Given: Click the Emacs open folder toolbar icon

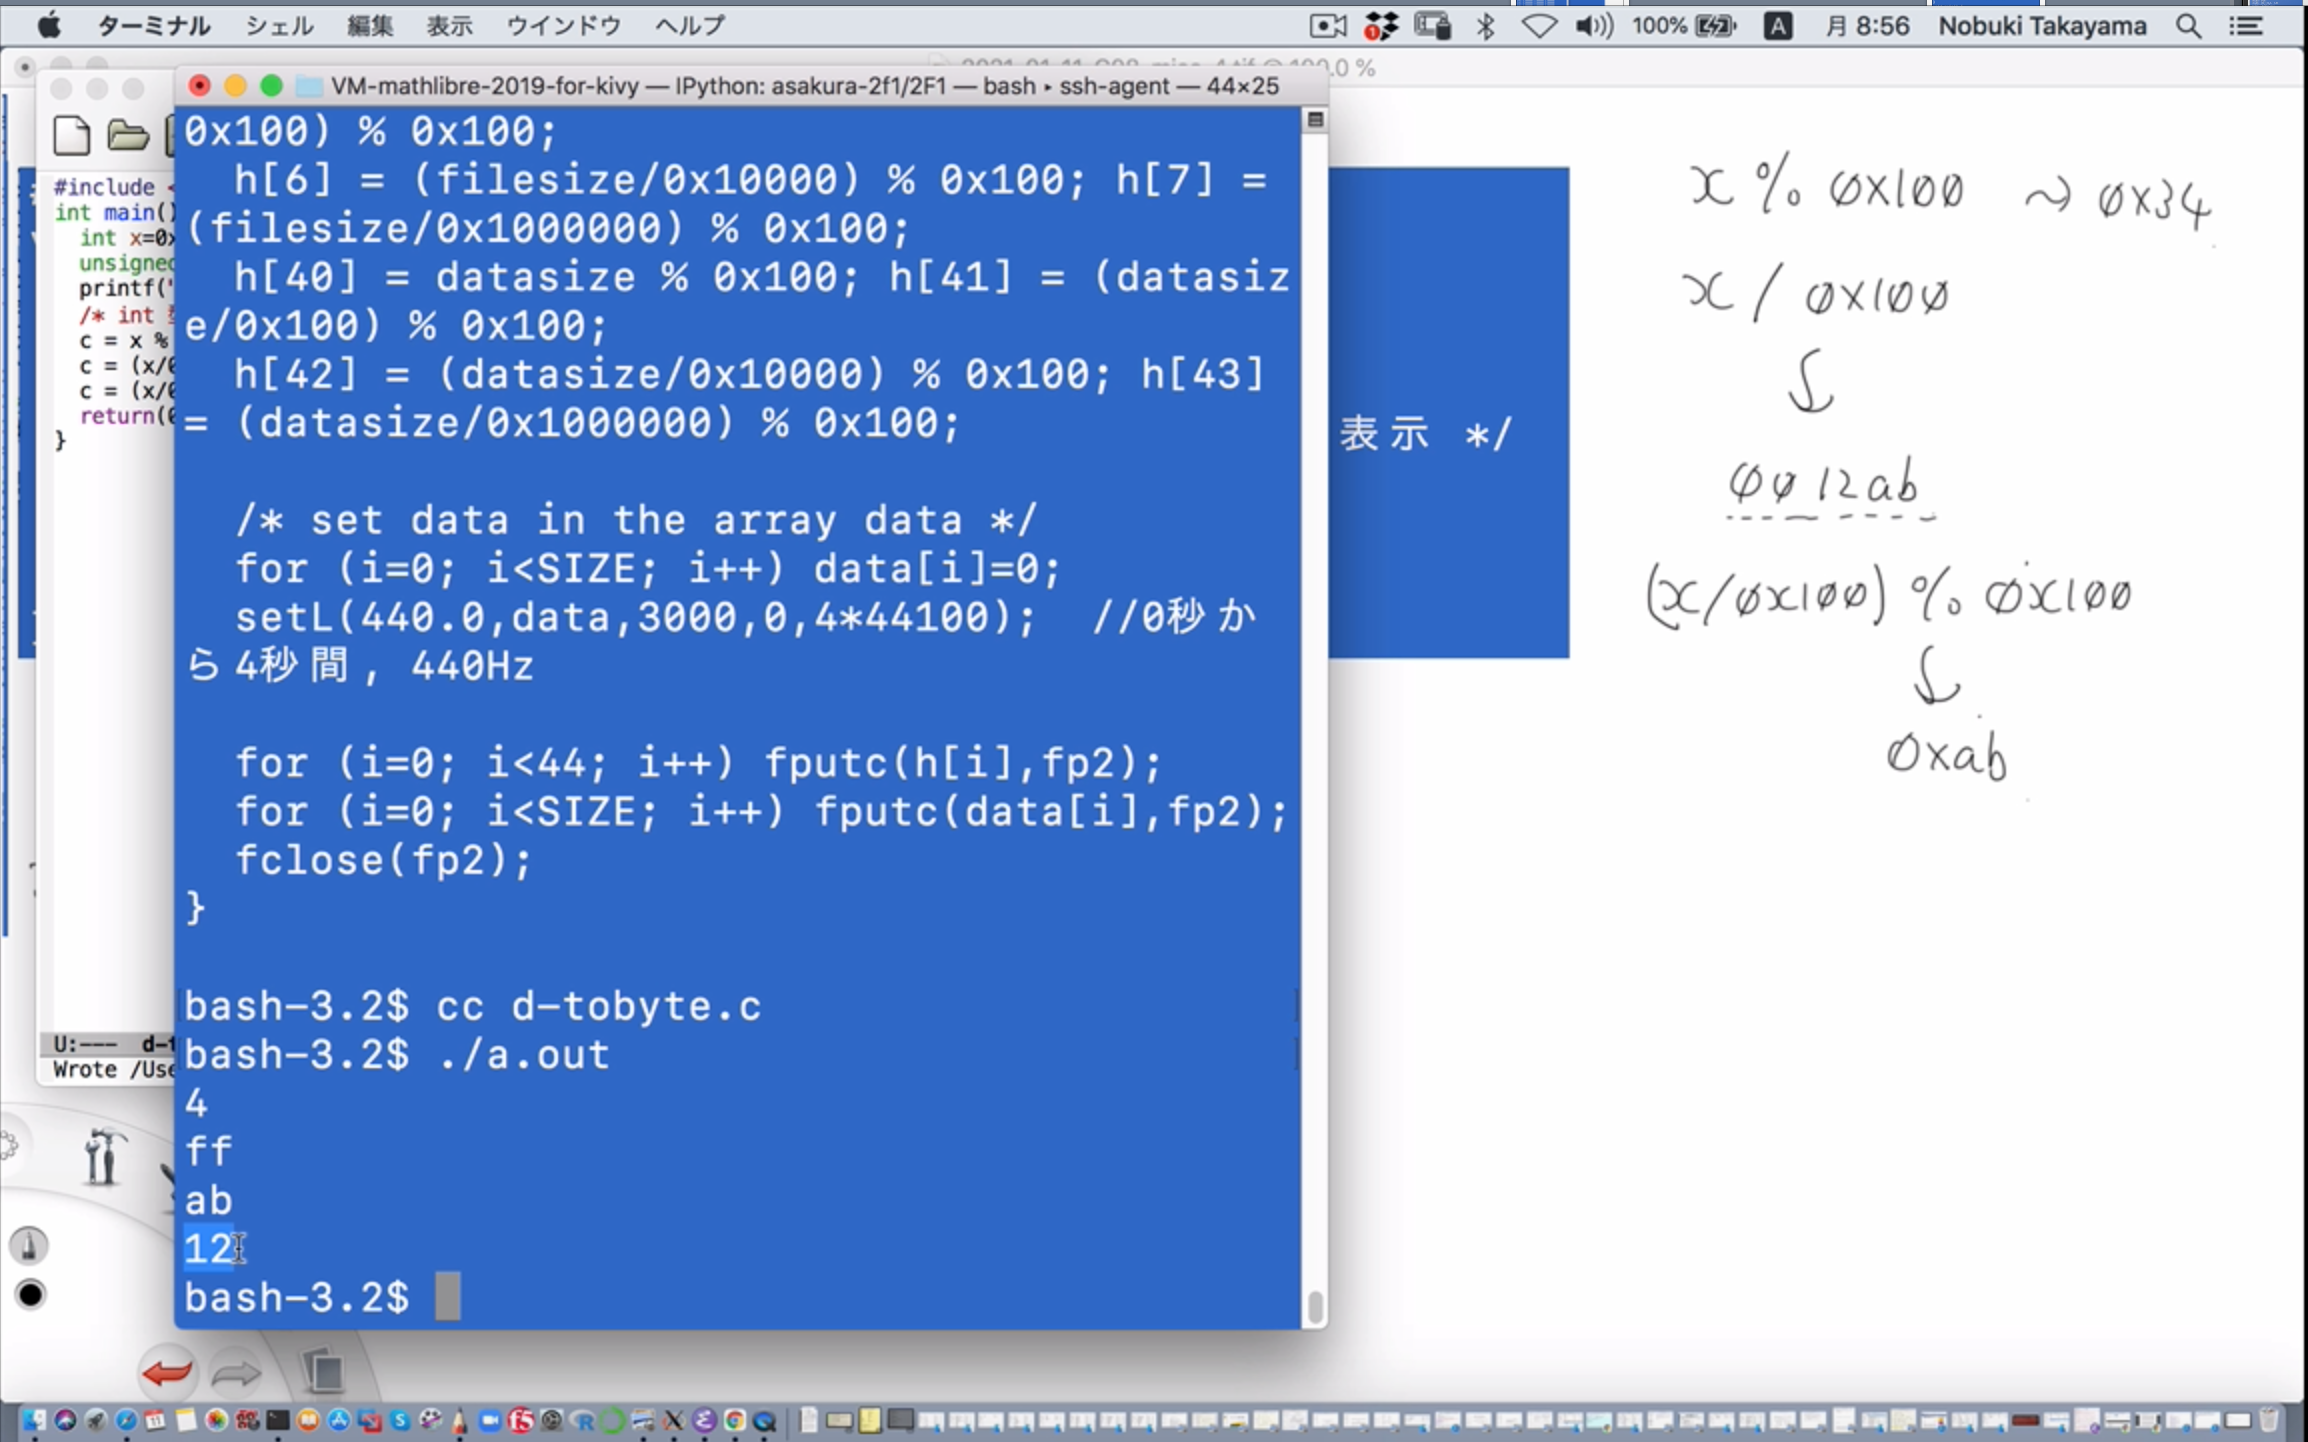Looking at the screenshot, I should [128, 135].
